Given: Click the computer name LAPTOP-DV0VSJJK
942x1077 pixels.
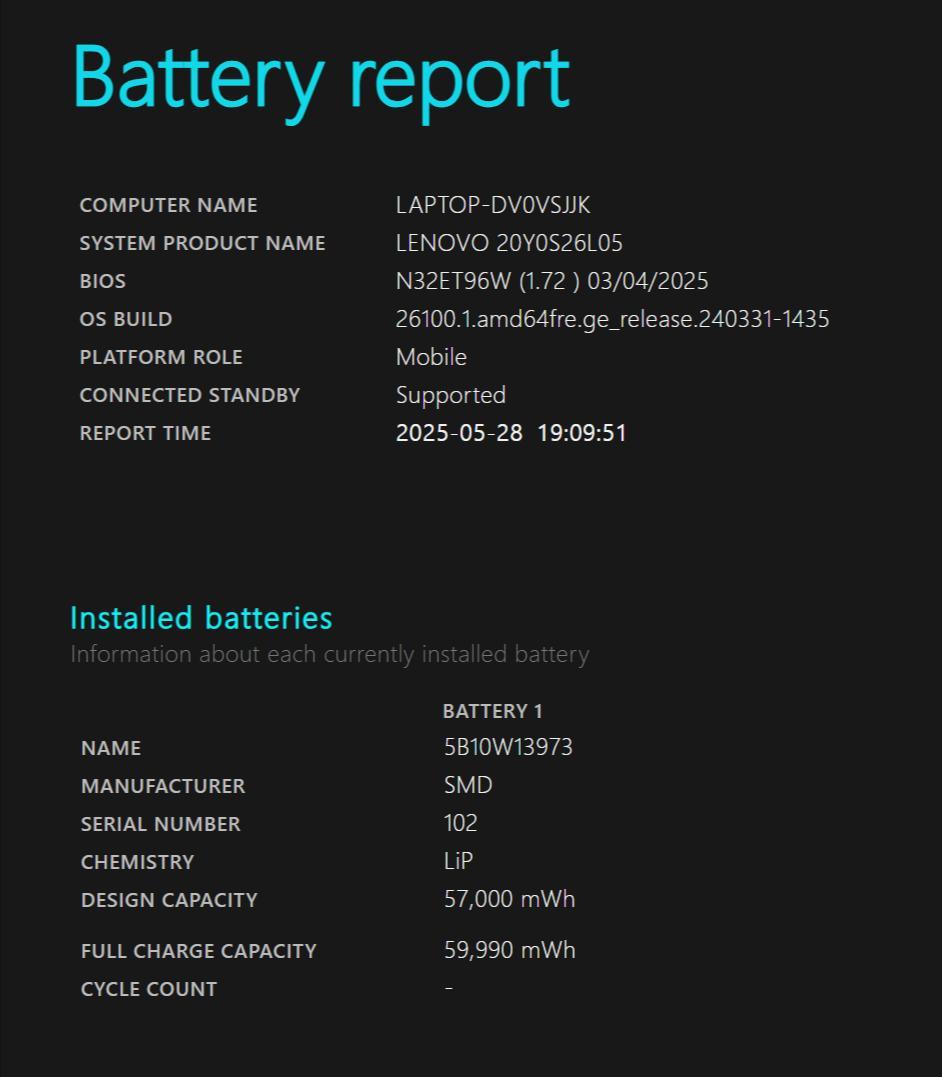Looking at the screenshot, I should point(493,205).
